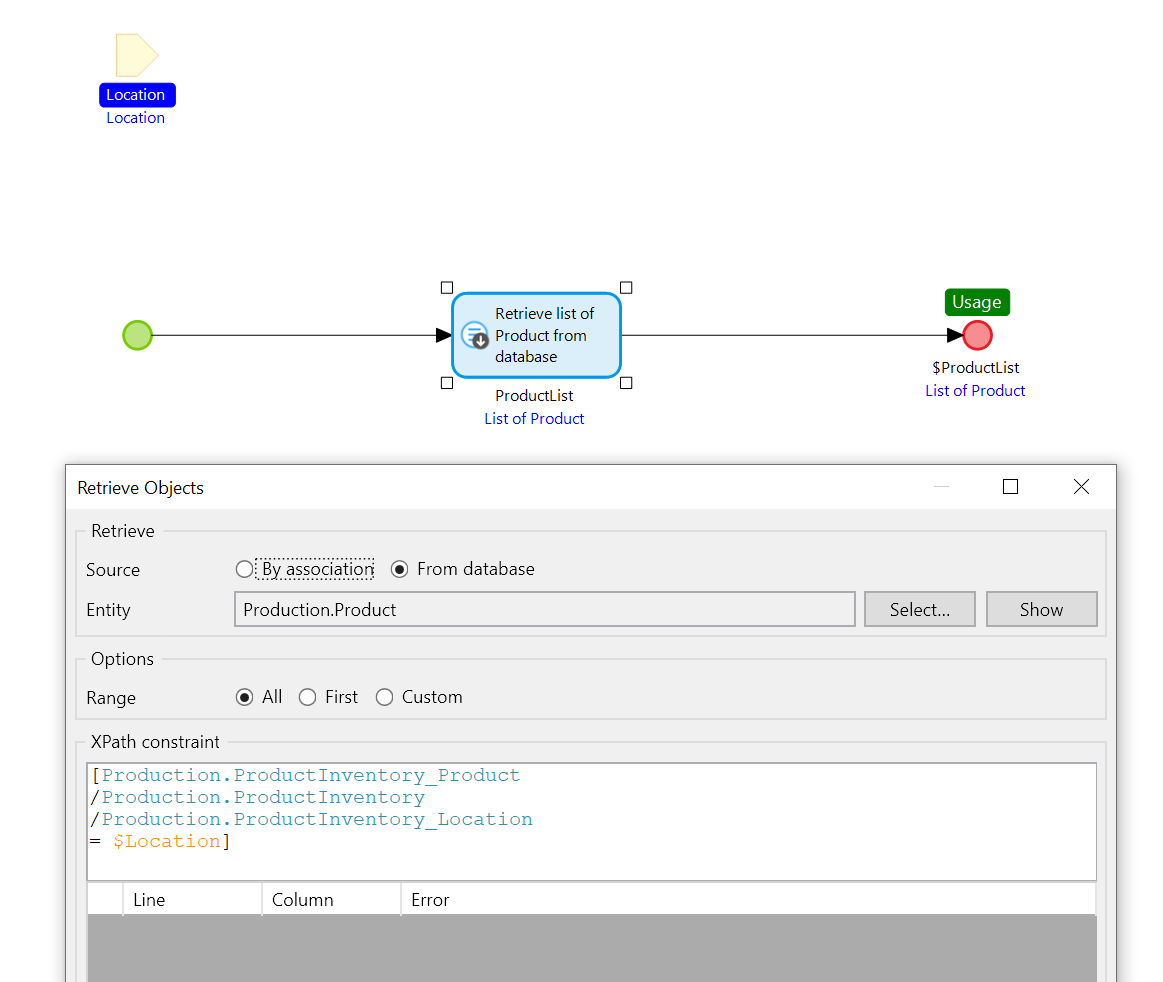Click the Column column header
Screen dimensions: 1163x982
[x=331, y=900]
